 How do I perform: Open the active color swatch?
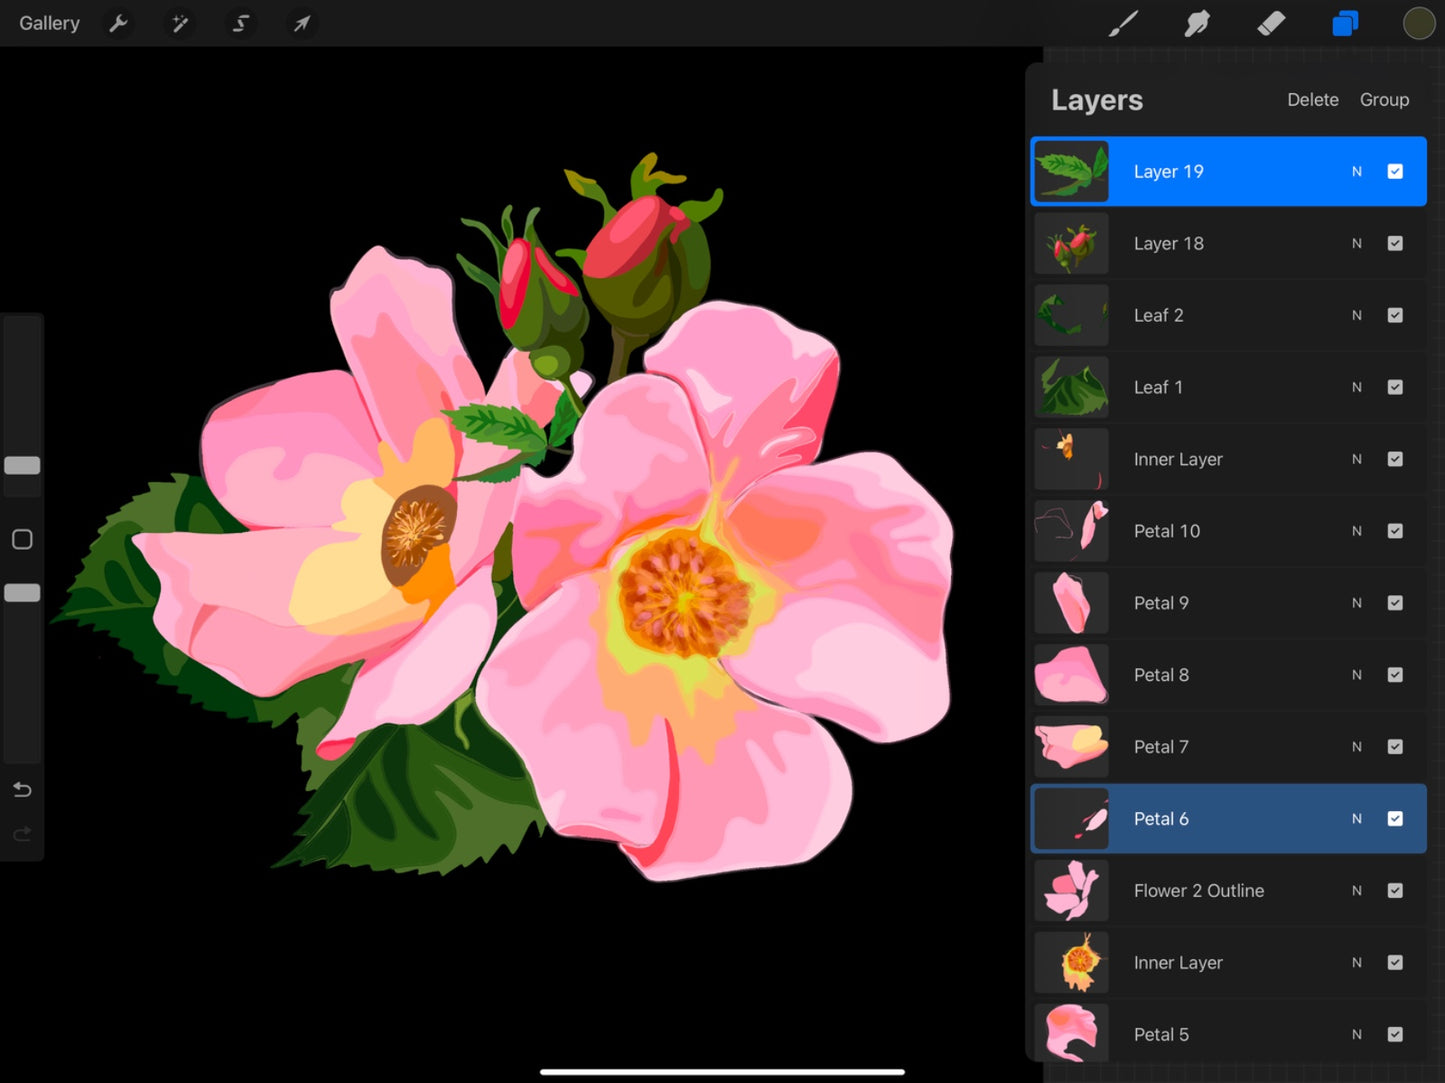[x=1419, y=23]
